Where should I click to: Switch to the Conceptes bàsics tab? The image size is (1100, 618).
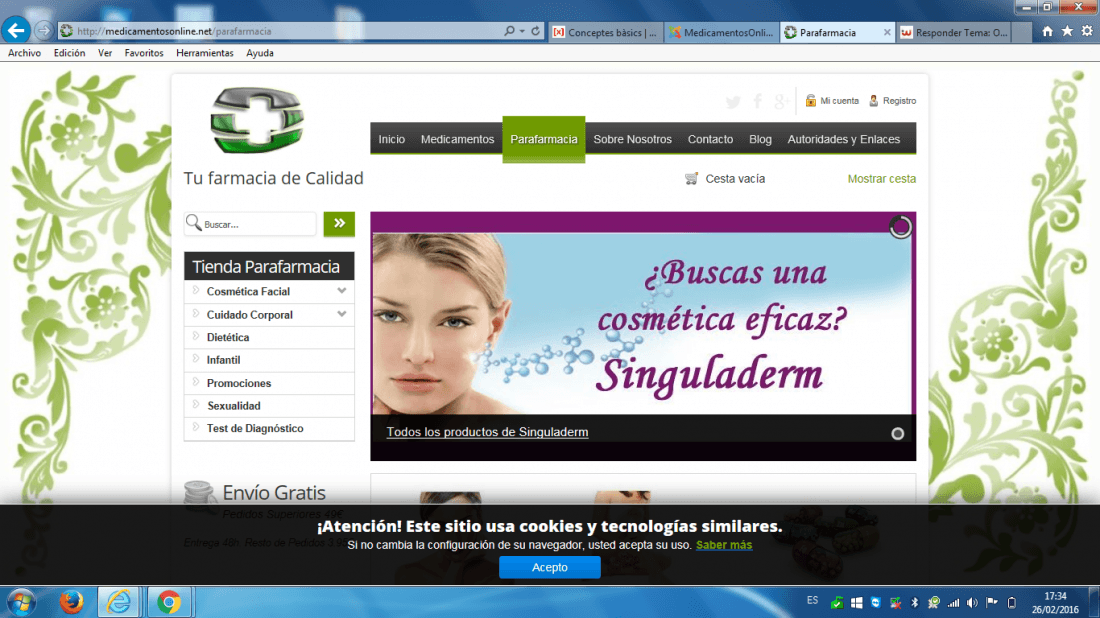pos(605,32)
